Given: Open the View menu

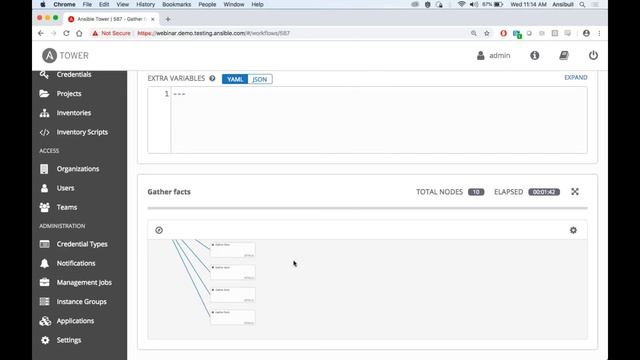Looking at the screenshot, I should point(122,4).
